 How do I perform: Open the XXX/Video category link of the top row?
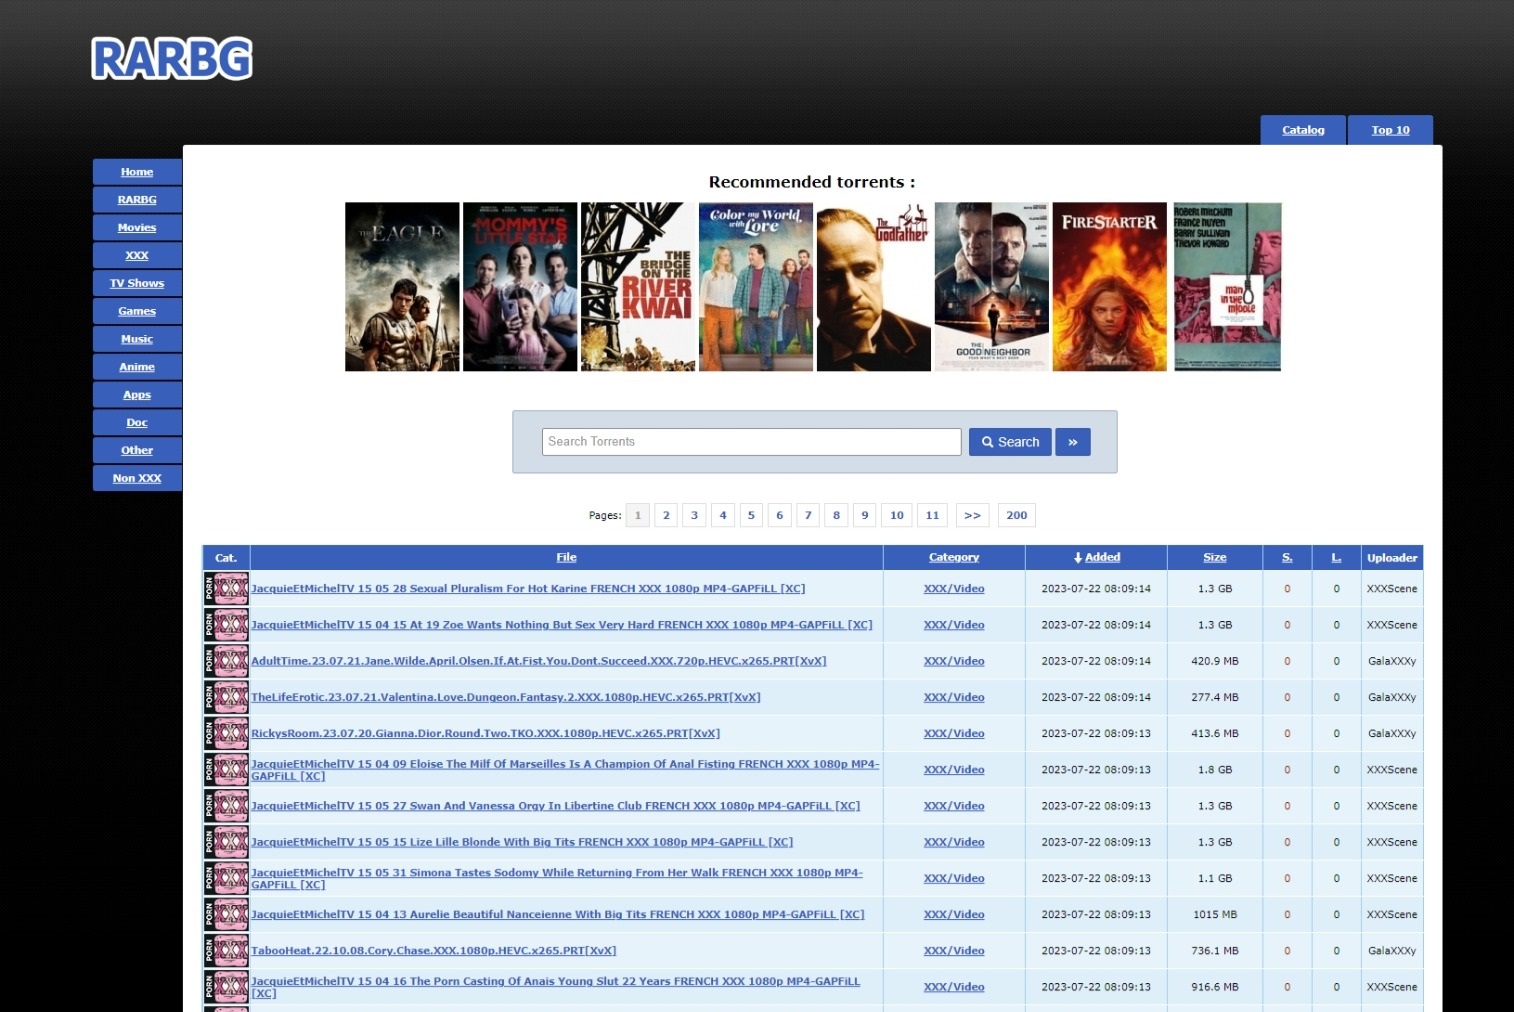coord(952,588)
